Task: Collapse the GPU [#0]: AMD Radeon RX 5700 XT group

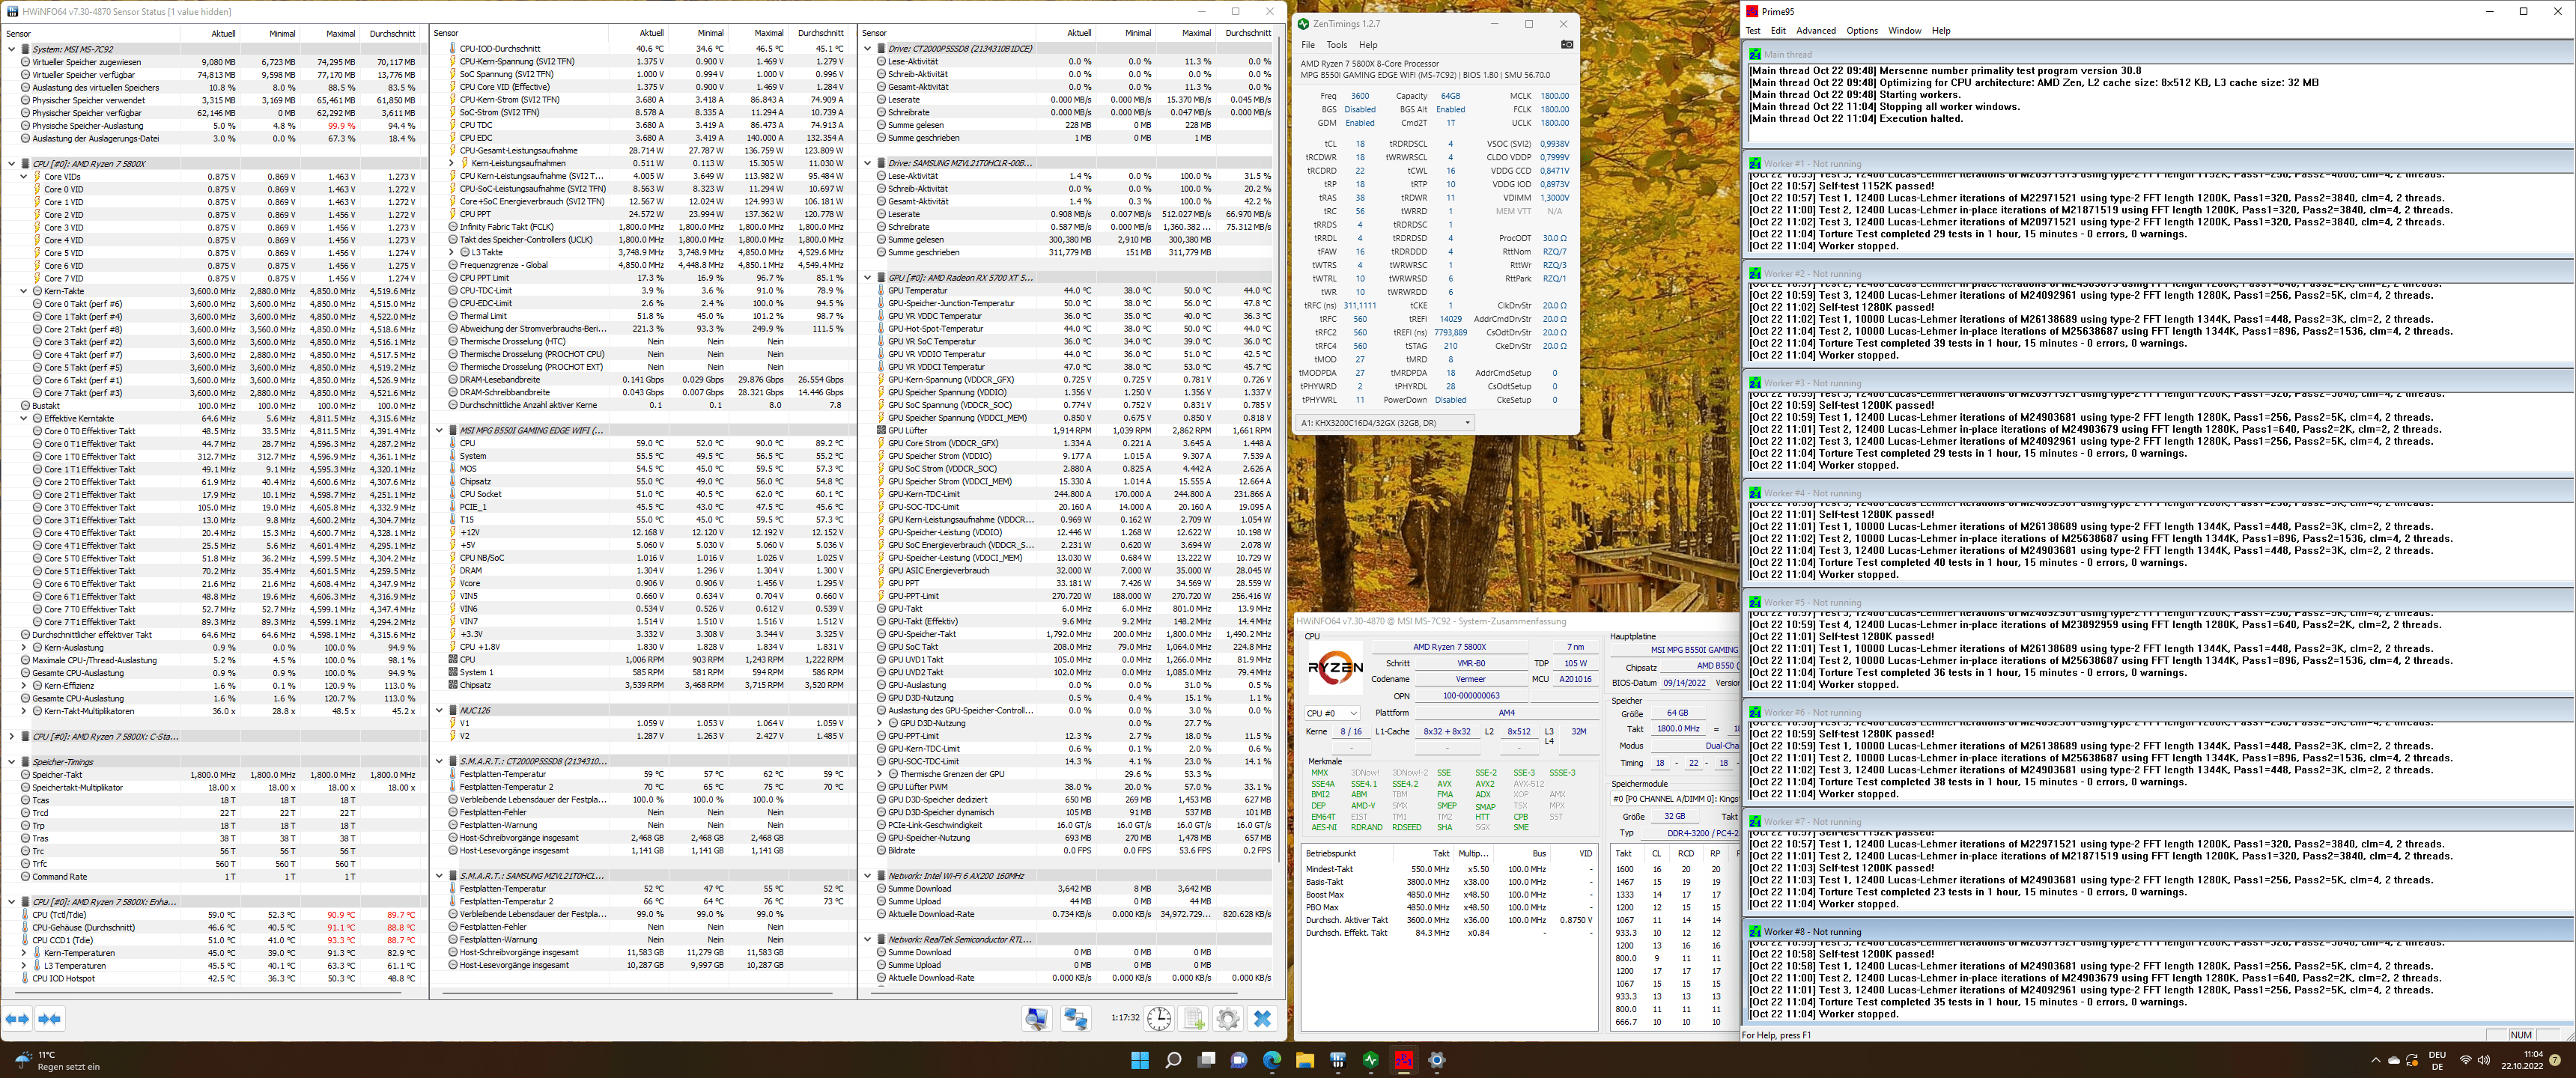Action: click(868, 278)
